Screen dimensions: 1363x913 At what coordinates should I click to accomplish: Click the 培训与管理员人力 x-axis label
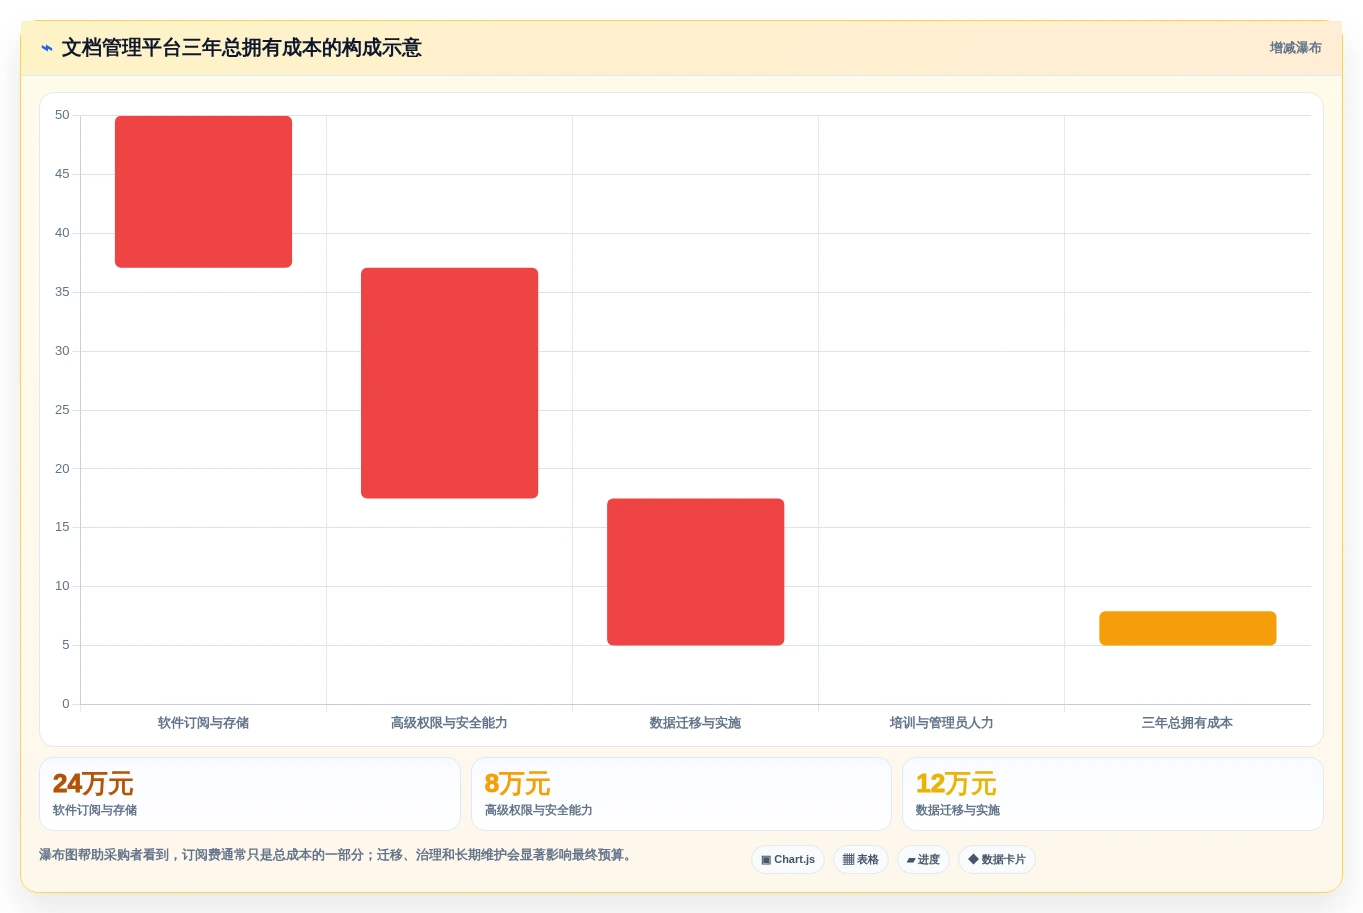click(x=941, y=723)
